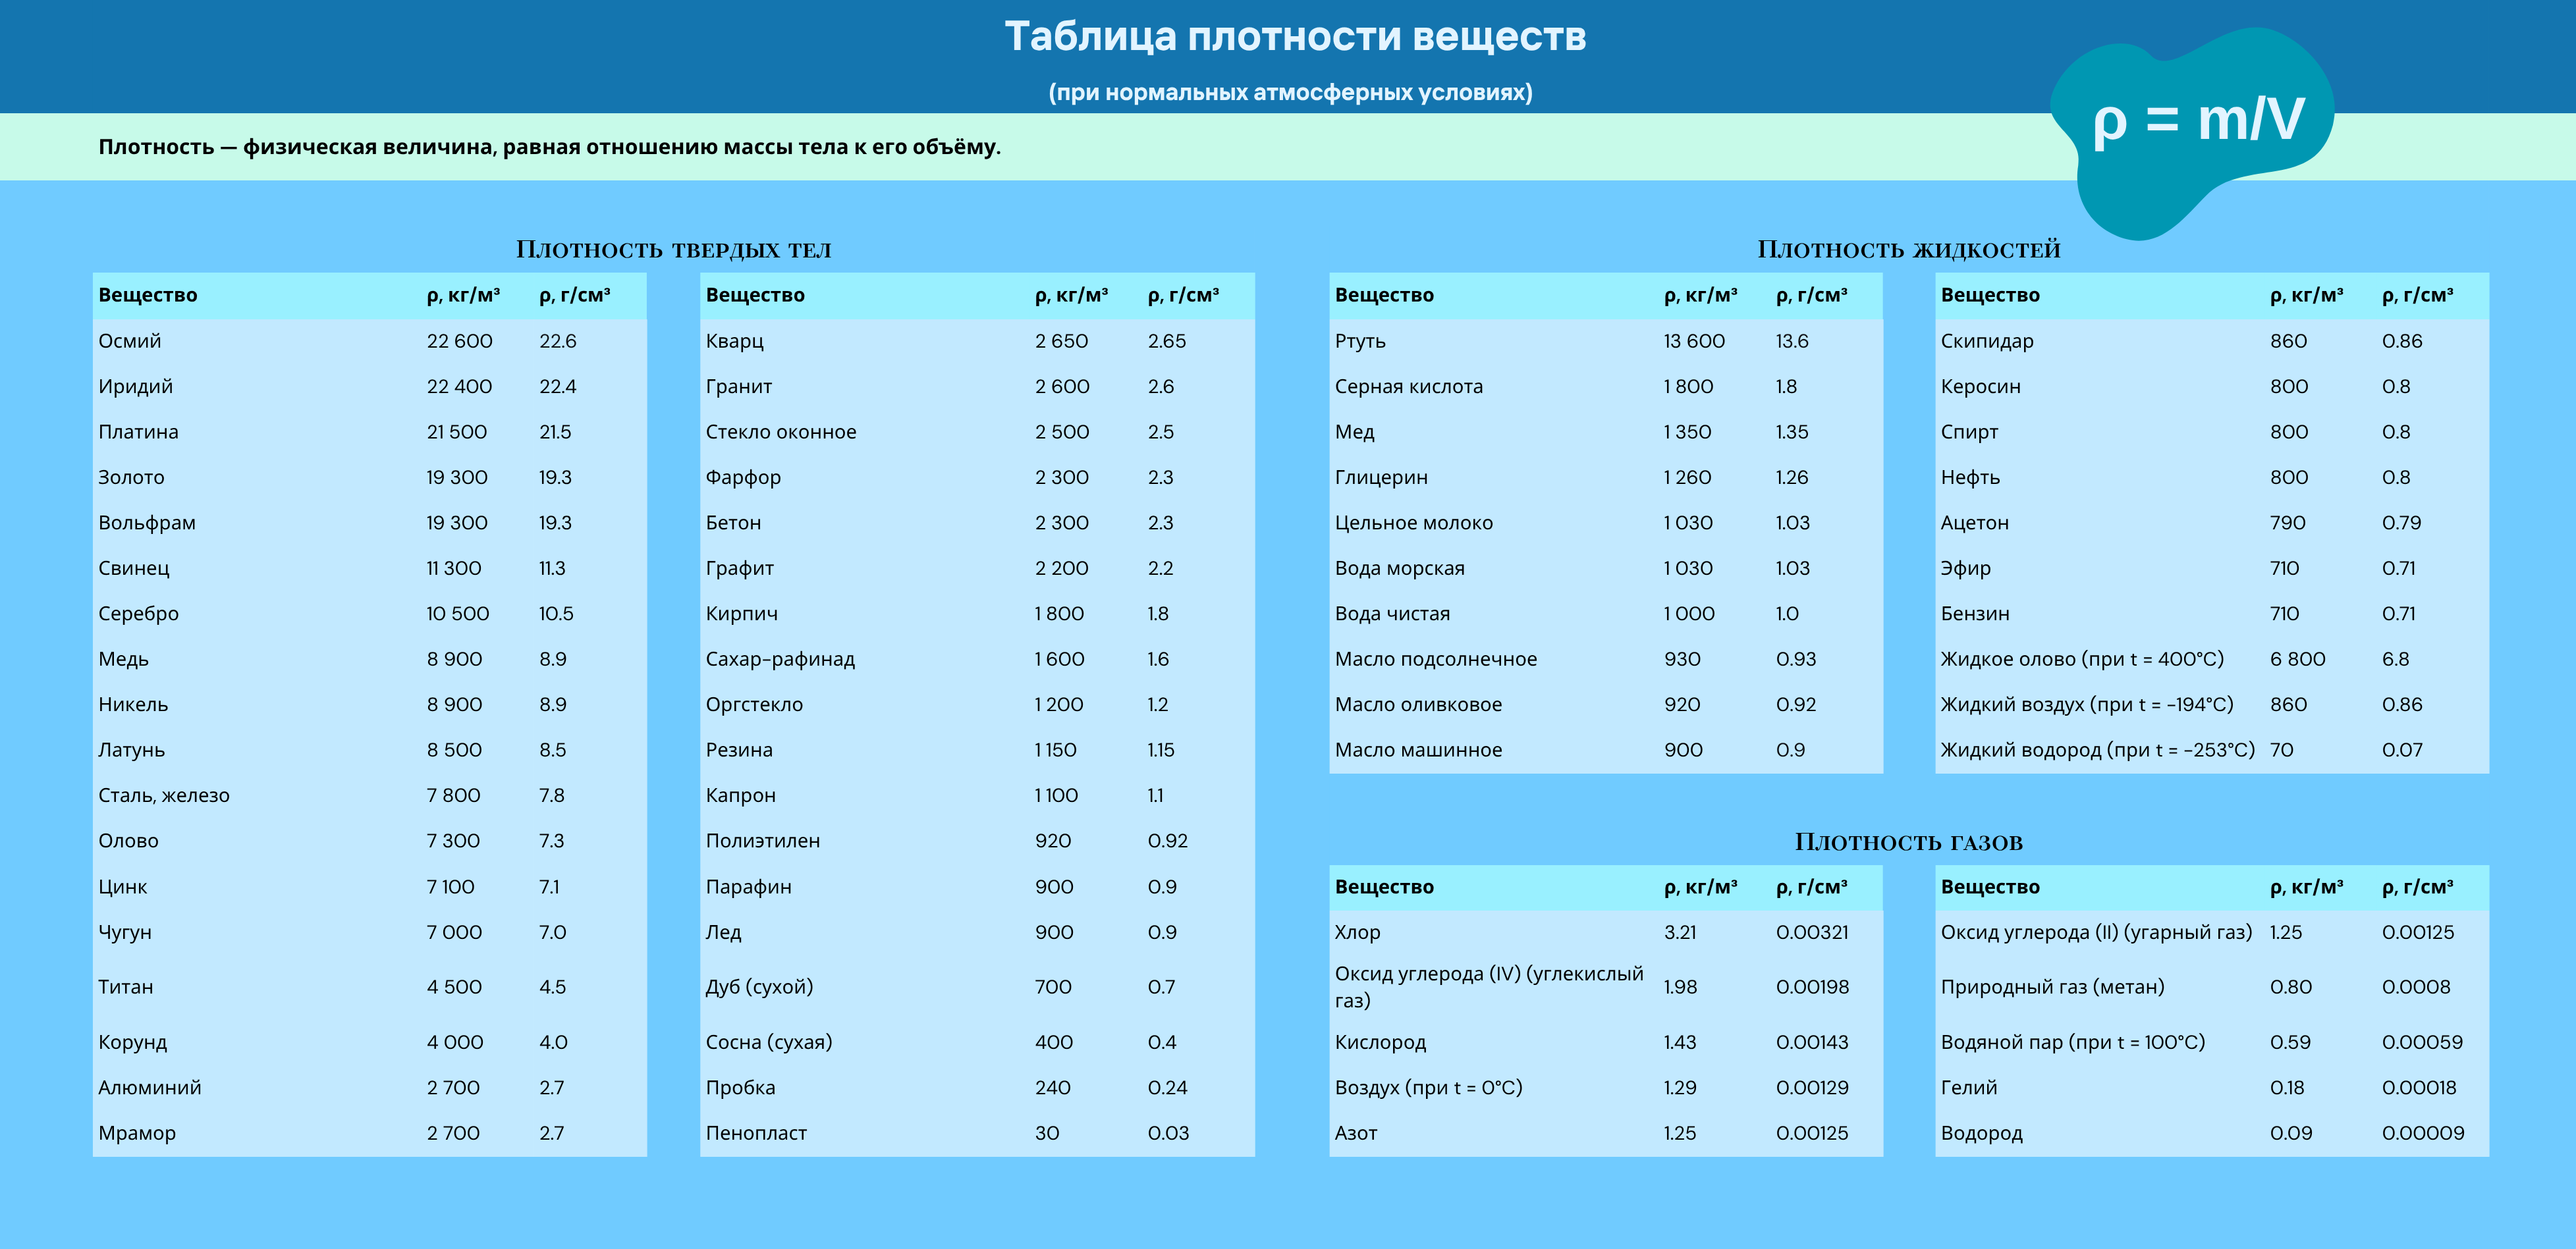The height and width of the screenshot is (1249, 2576).
Task: Select the subtitle при нормальных атмосферных условиях
Action: click(x=1288, y=92)
